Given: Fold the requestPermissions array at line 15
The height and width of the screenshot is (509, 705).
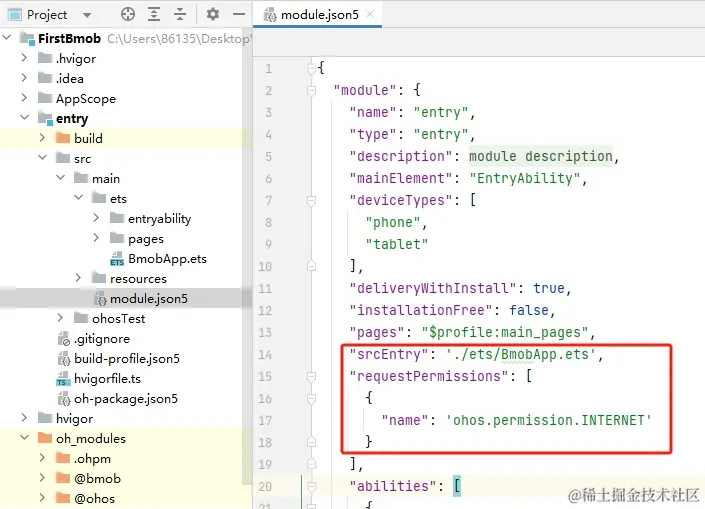Looking at the screenshot, I should pyautogui.click(x=311, y=376).
